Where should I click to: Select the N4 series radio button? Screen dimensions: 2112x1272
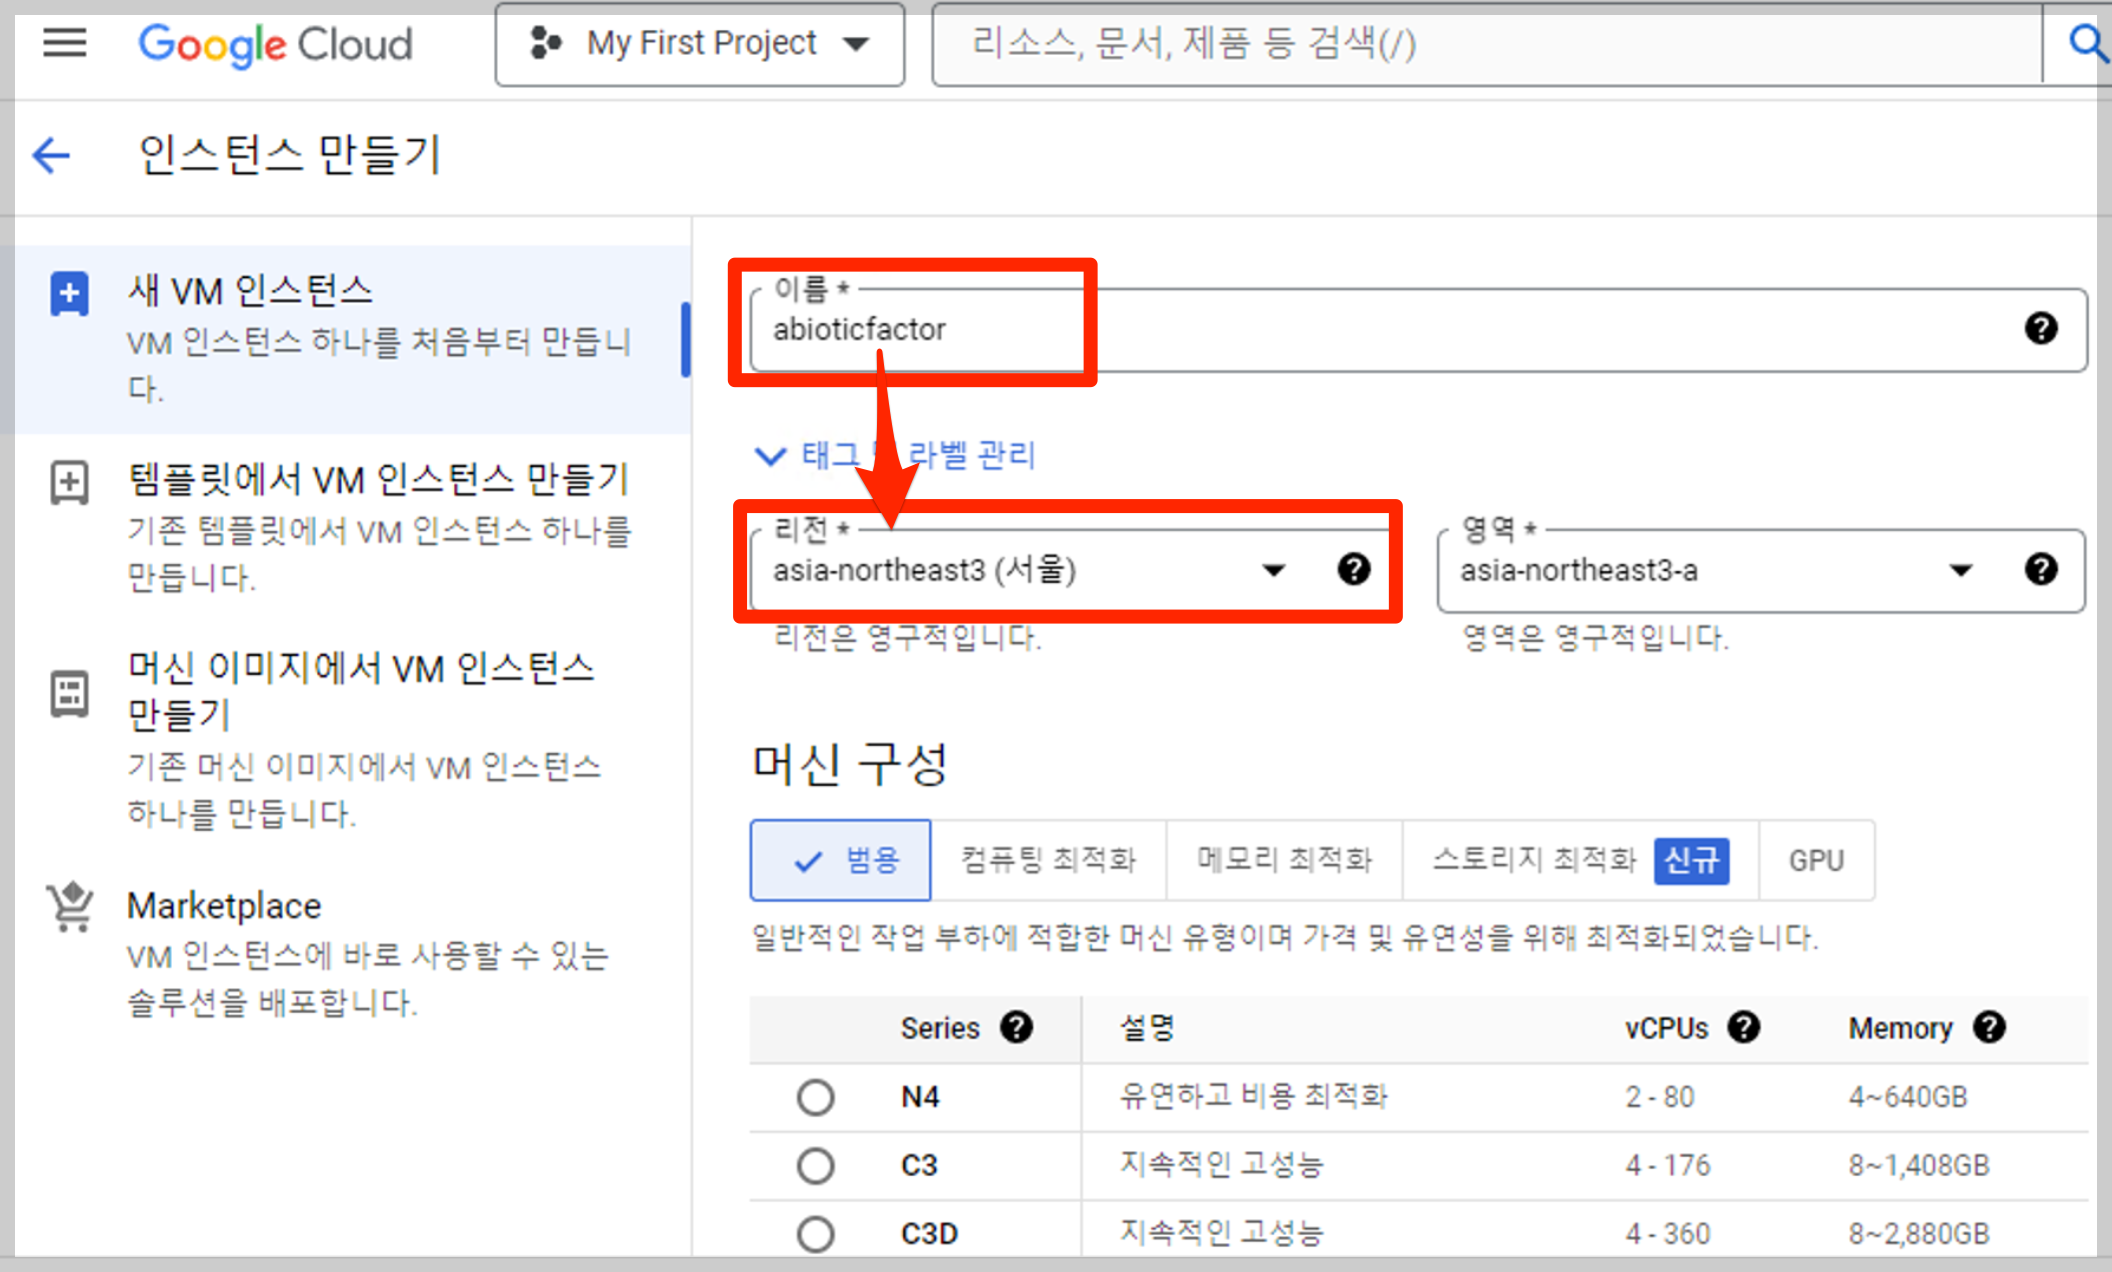tap(815, 1097)
